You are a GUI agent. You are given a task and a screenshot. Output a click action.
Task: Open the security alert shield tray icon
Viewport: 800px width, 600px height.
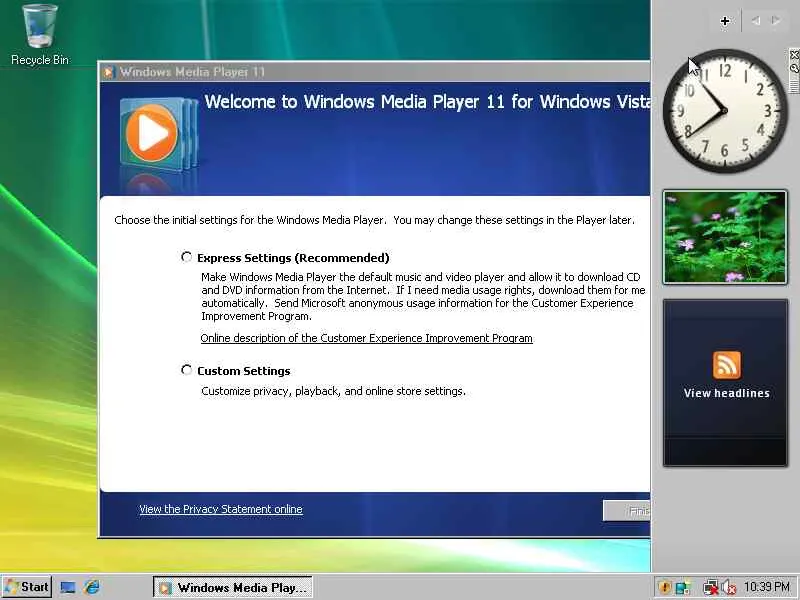click(664, 588)
